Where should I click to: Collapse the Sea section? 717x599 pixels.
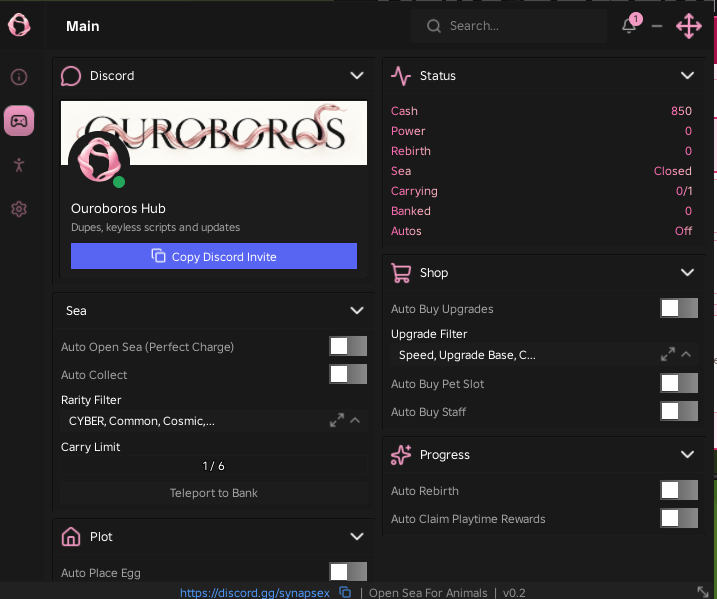(357, 310)
